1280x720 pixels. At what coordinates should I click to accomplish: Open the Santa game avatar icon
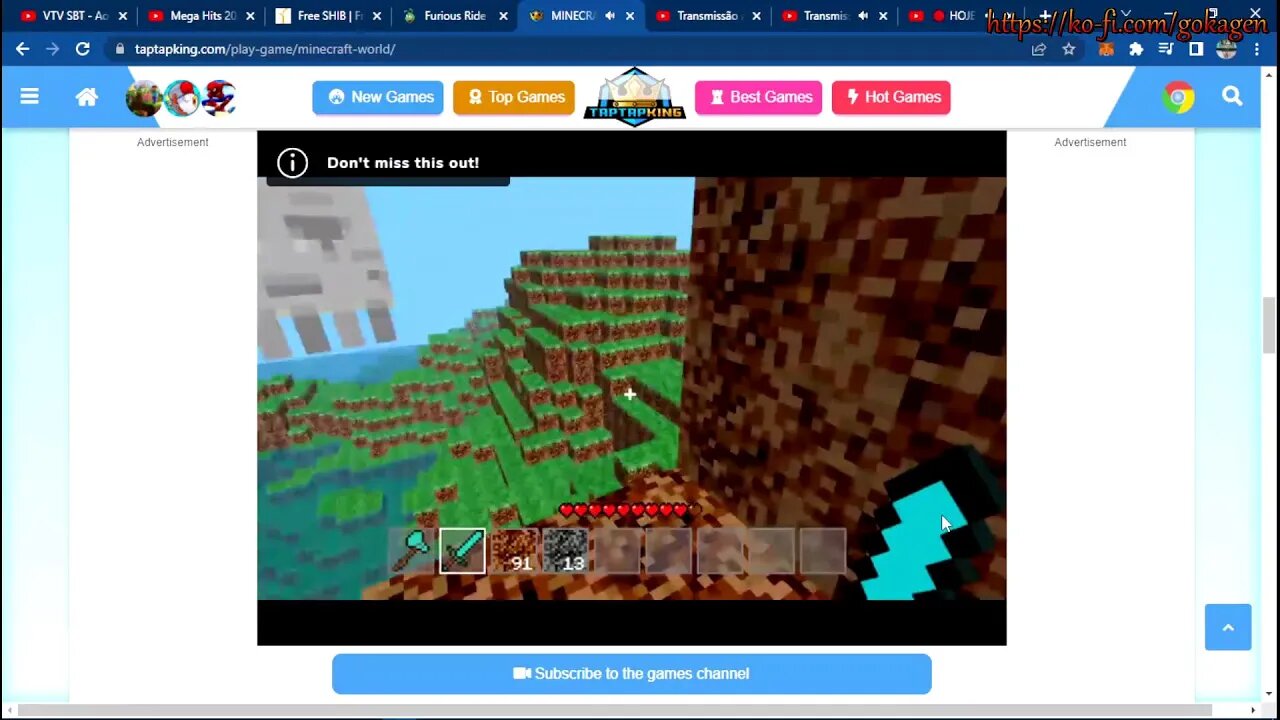click(182, 98)
